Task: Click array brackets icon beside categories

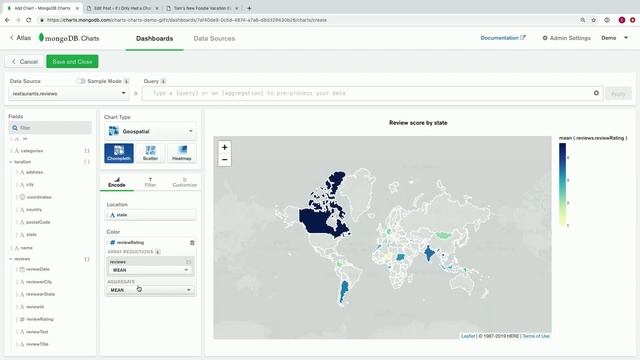Action: pyautogui.click(x=87, y=151)
